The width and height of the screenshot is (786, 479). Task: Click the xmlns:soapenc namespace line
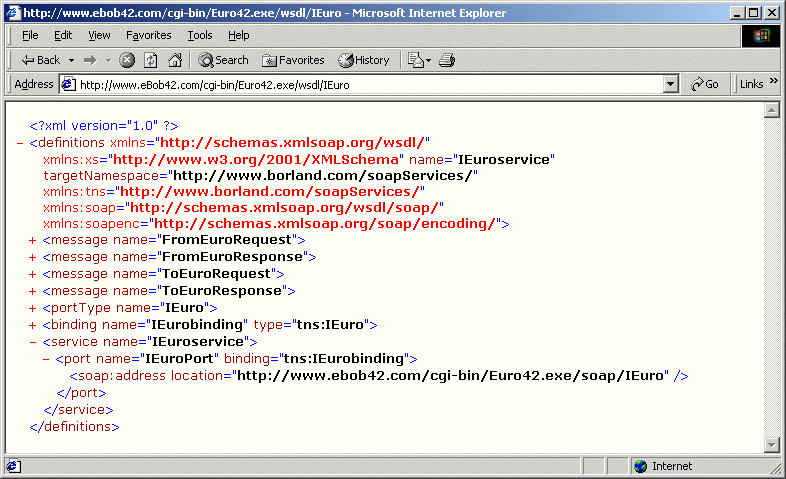(276, 224)
